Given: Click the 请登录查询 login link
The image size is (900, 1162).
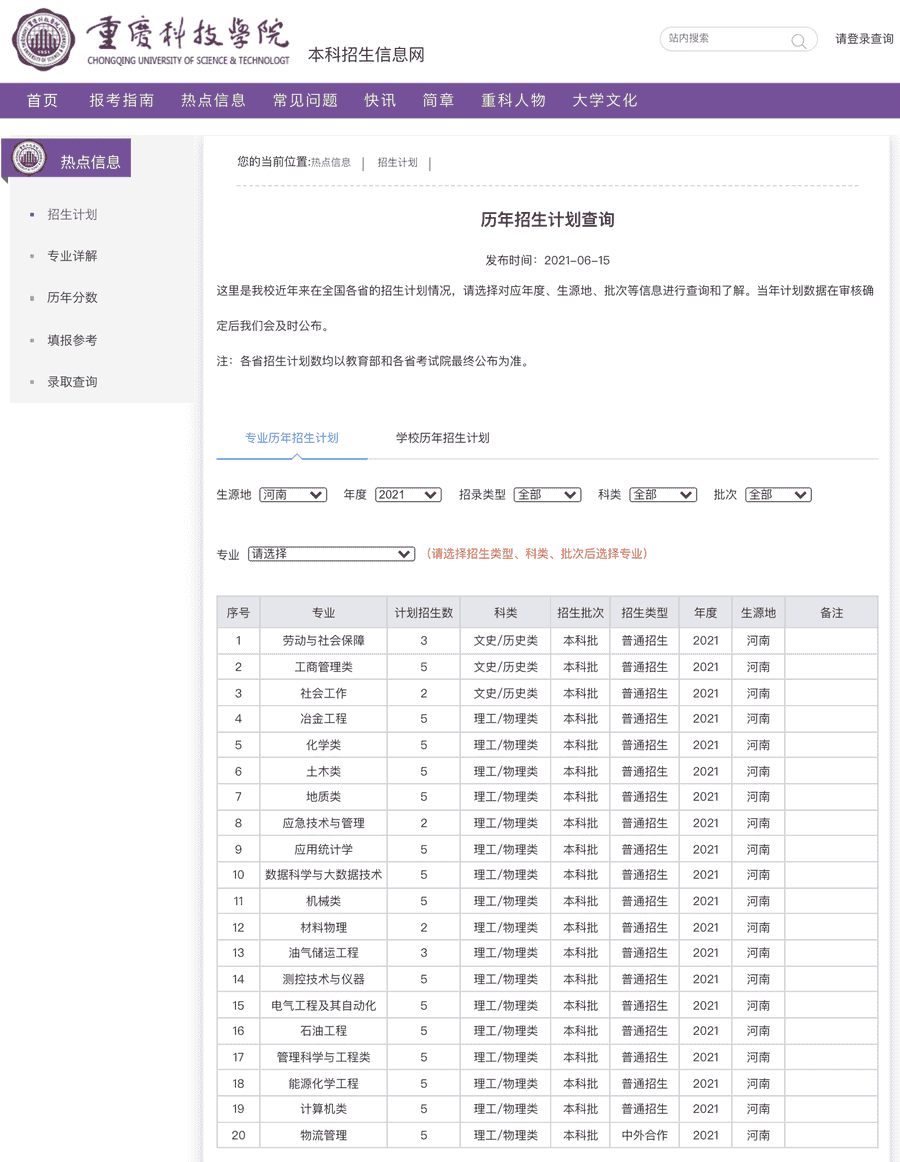Looking at the screenshot, I should click(864, 39).
